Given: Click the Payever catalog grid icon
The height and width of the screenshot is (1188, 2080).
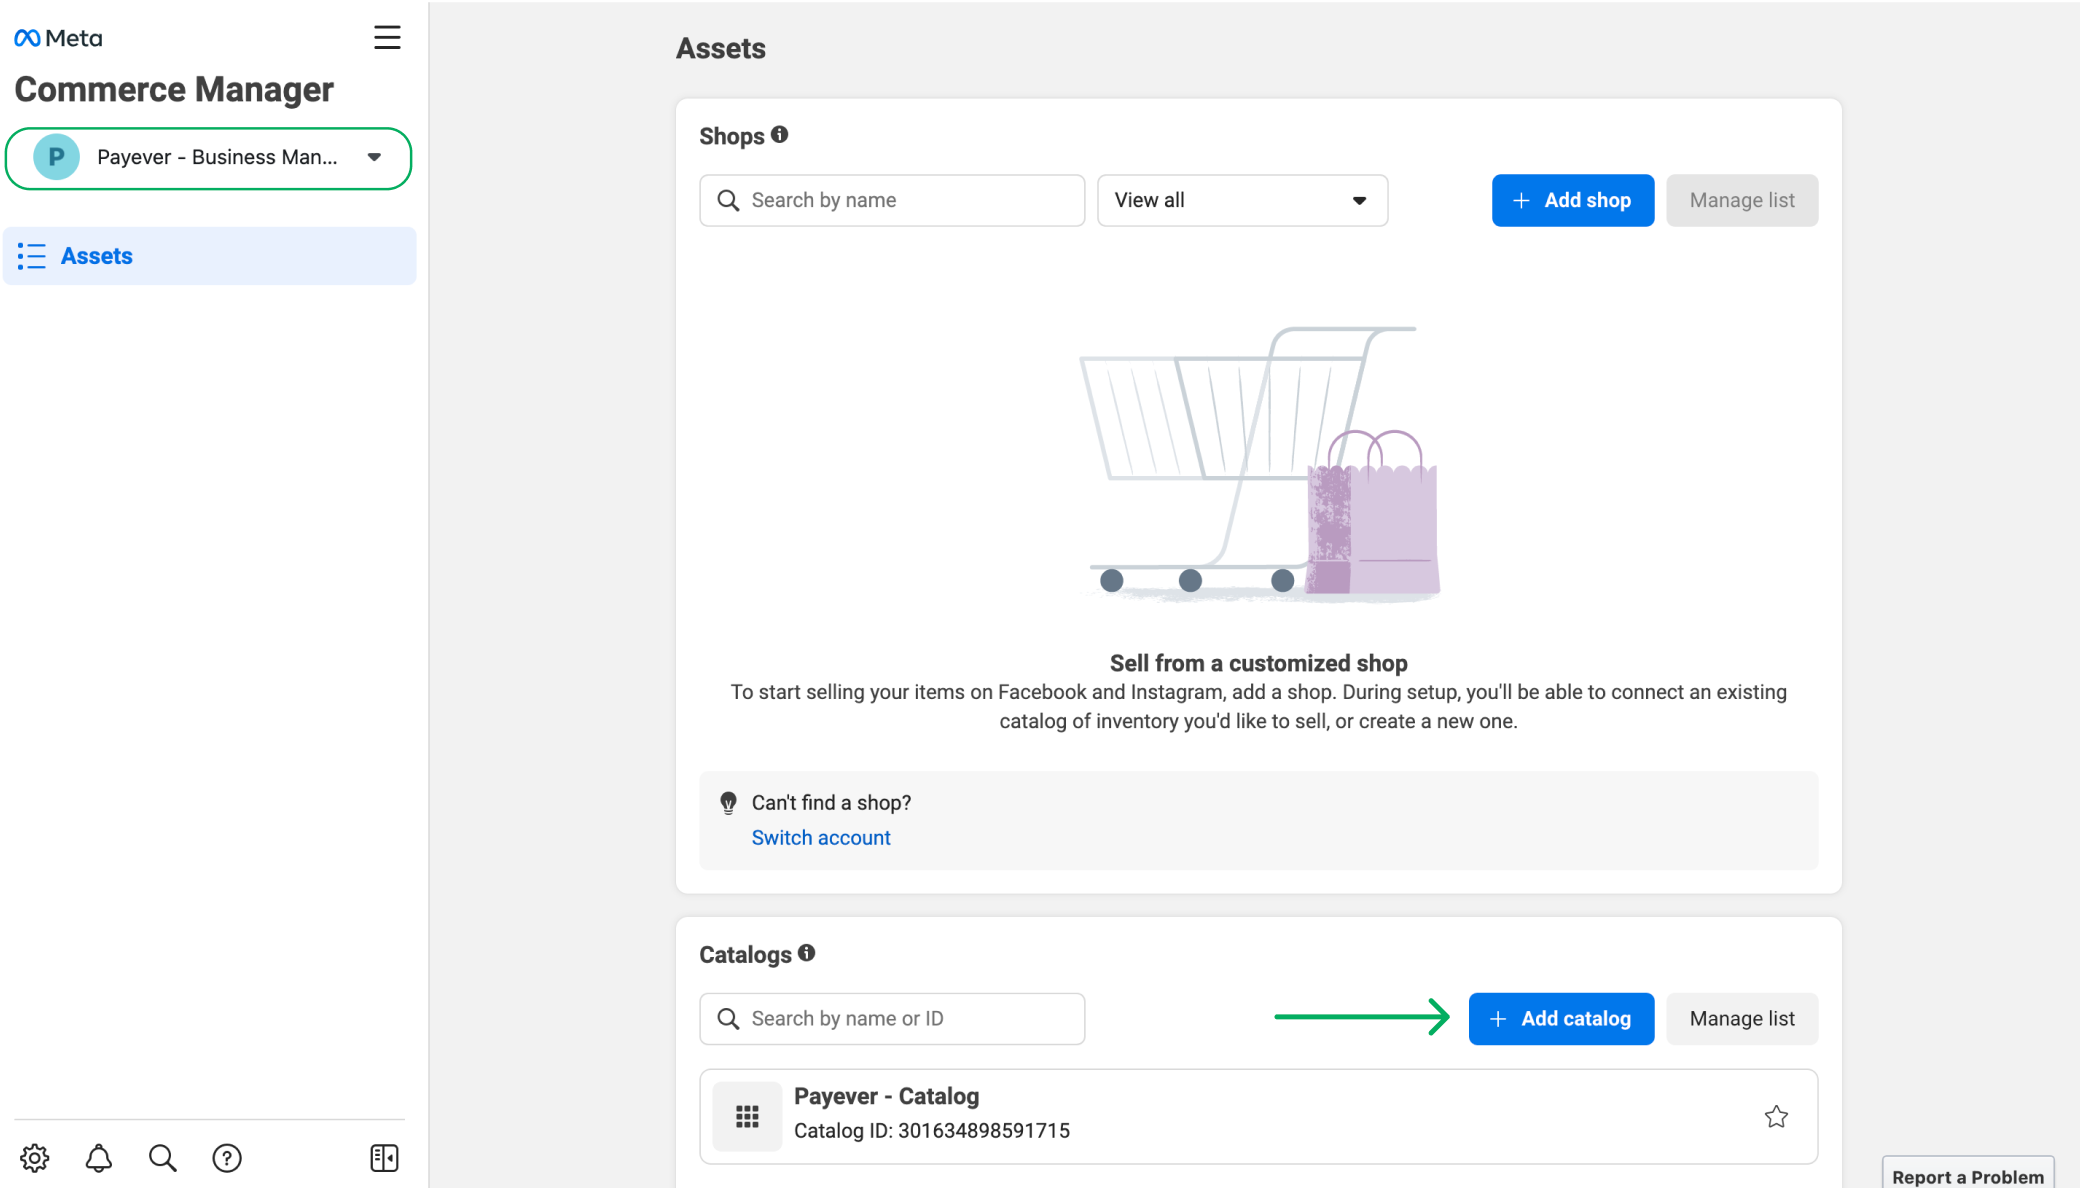Looking at the screenshot, I should click(747, 1117).
